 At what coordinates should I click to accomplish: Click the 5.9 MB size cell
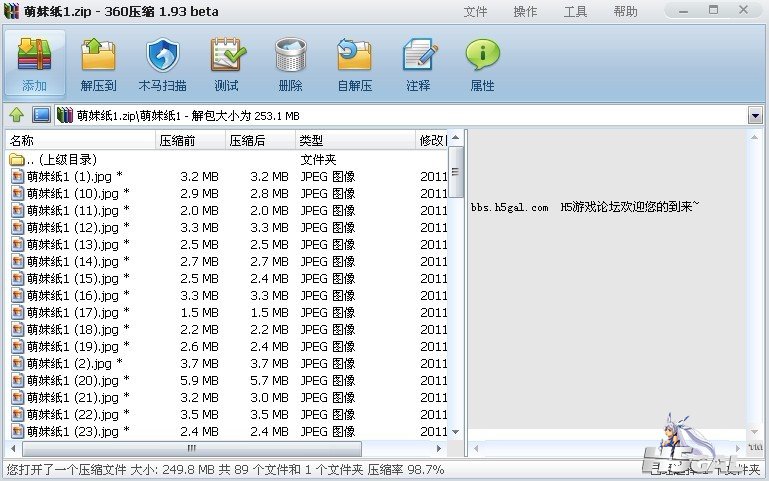point(199,380)
